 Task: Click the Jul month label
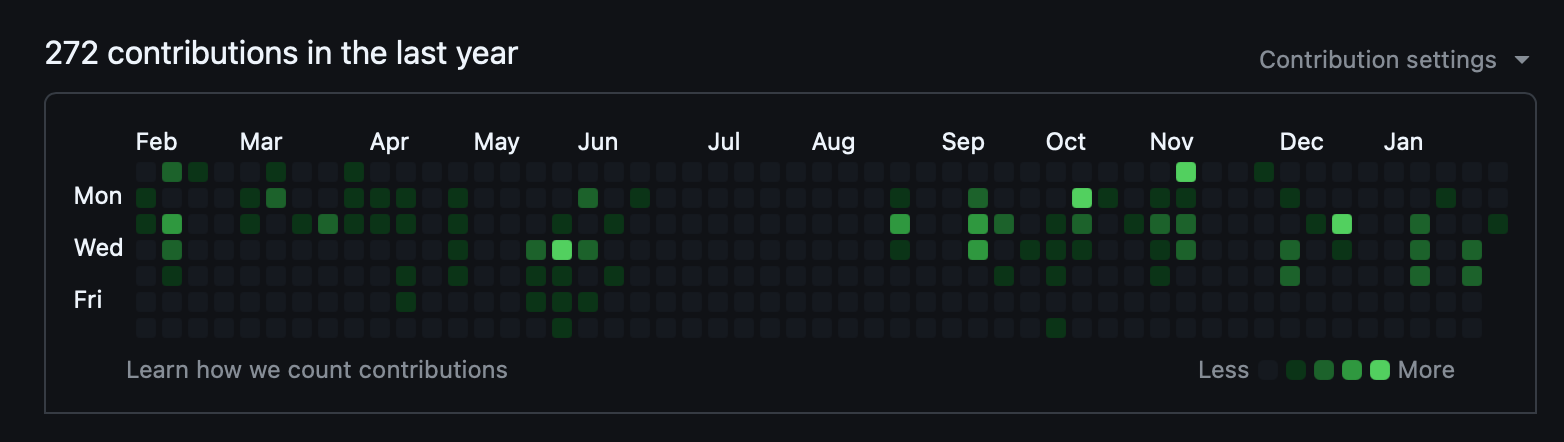tap(724, 142)
